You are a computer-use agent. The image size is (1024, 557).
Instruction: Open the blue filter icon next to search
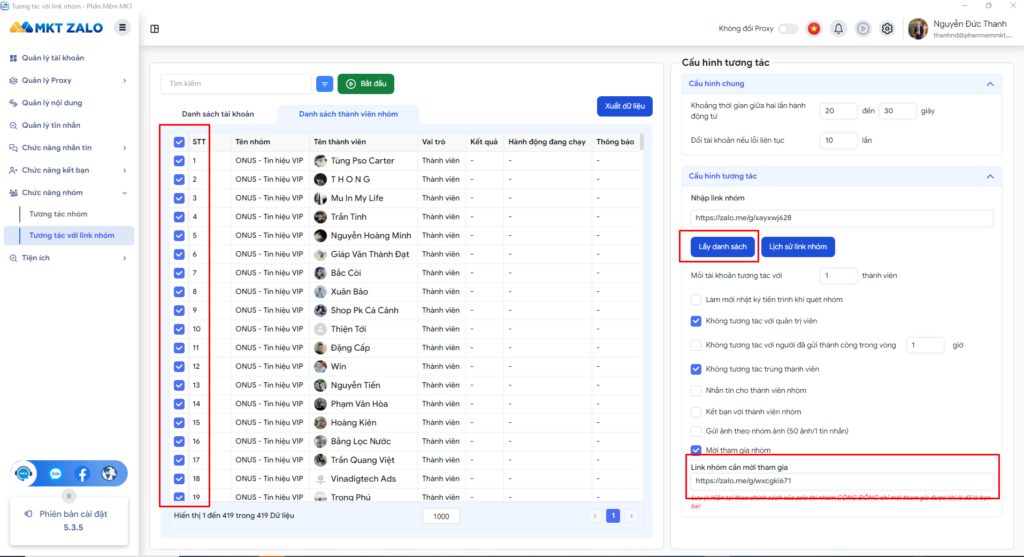pos(325,84)
